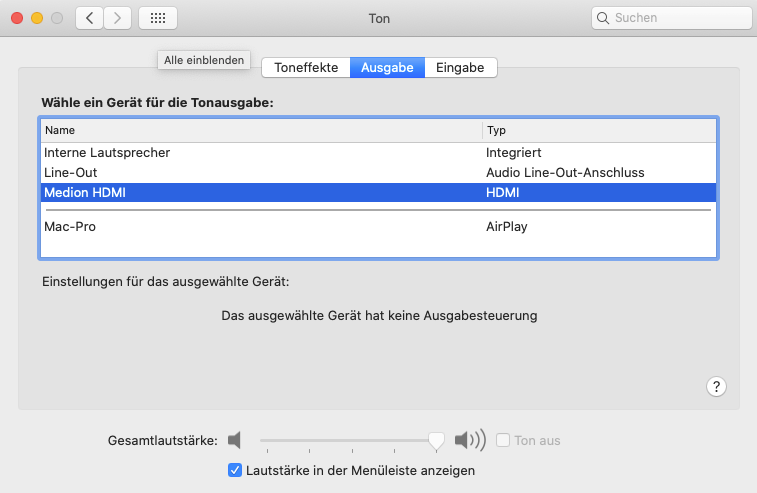Switch to the Toneffekte tab
This screenshot has width=757, height=493.
click(x=306, y=68)
